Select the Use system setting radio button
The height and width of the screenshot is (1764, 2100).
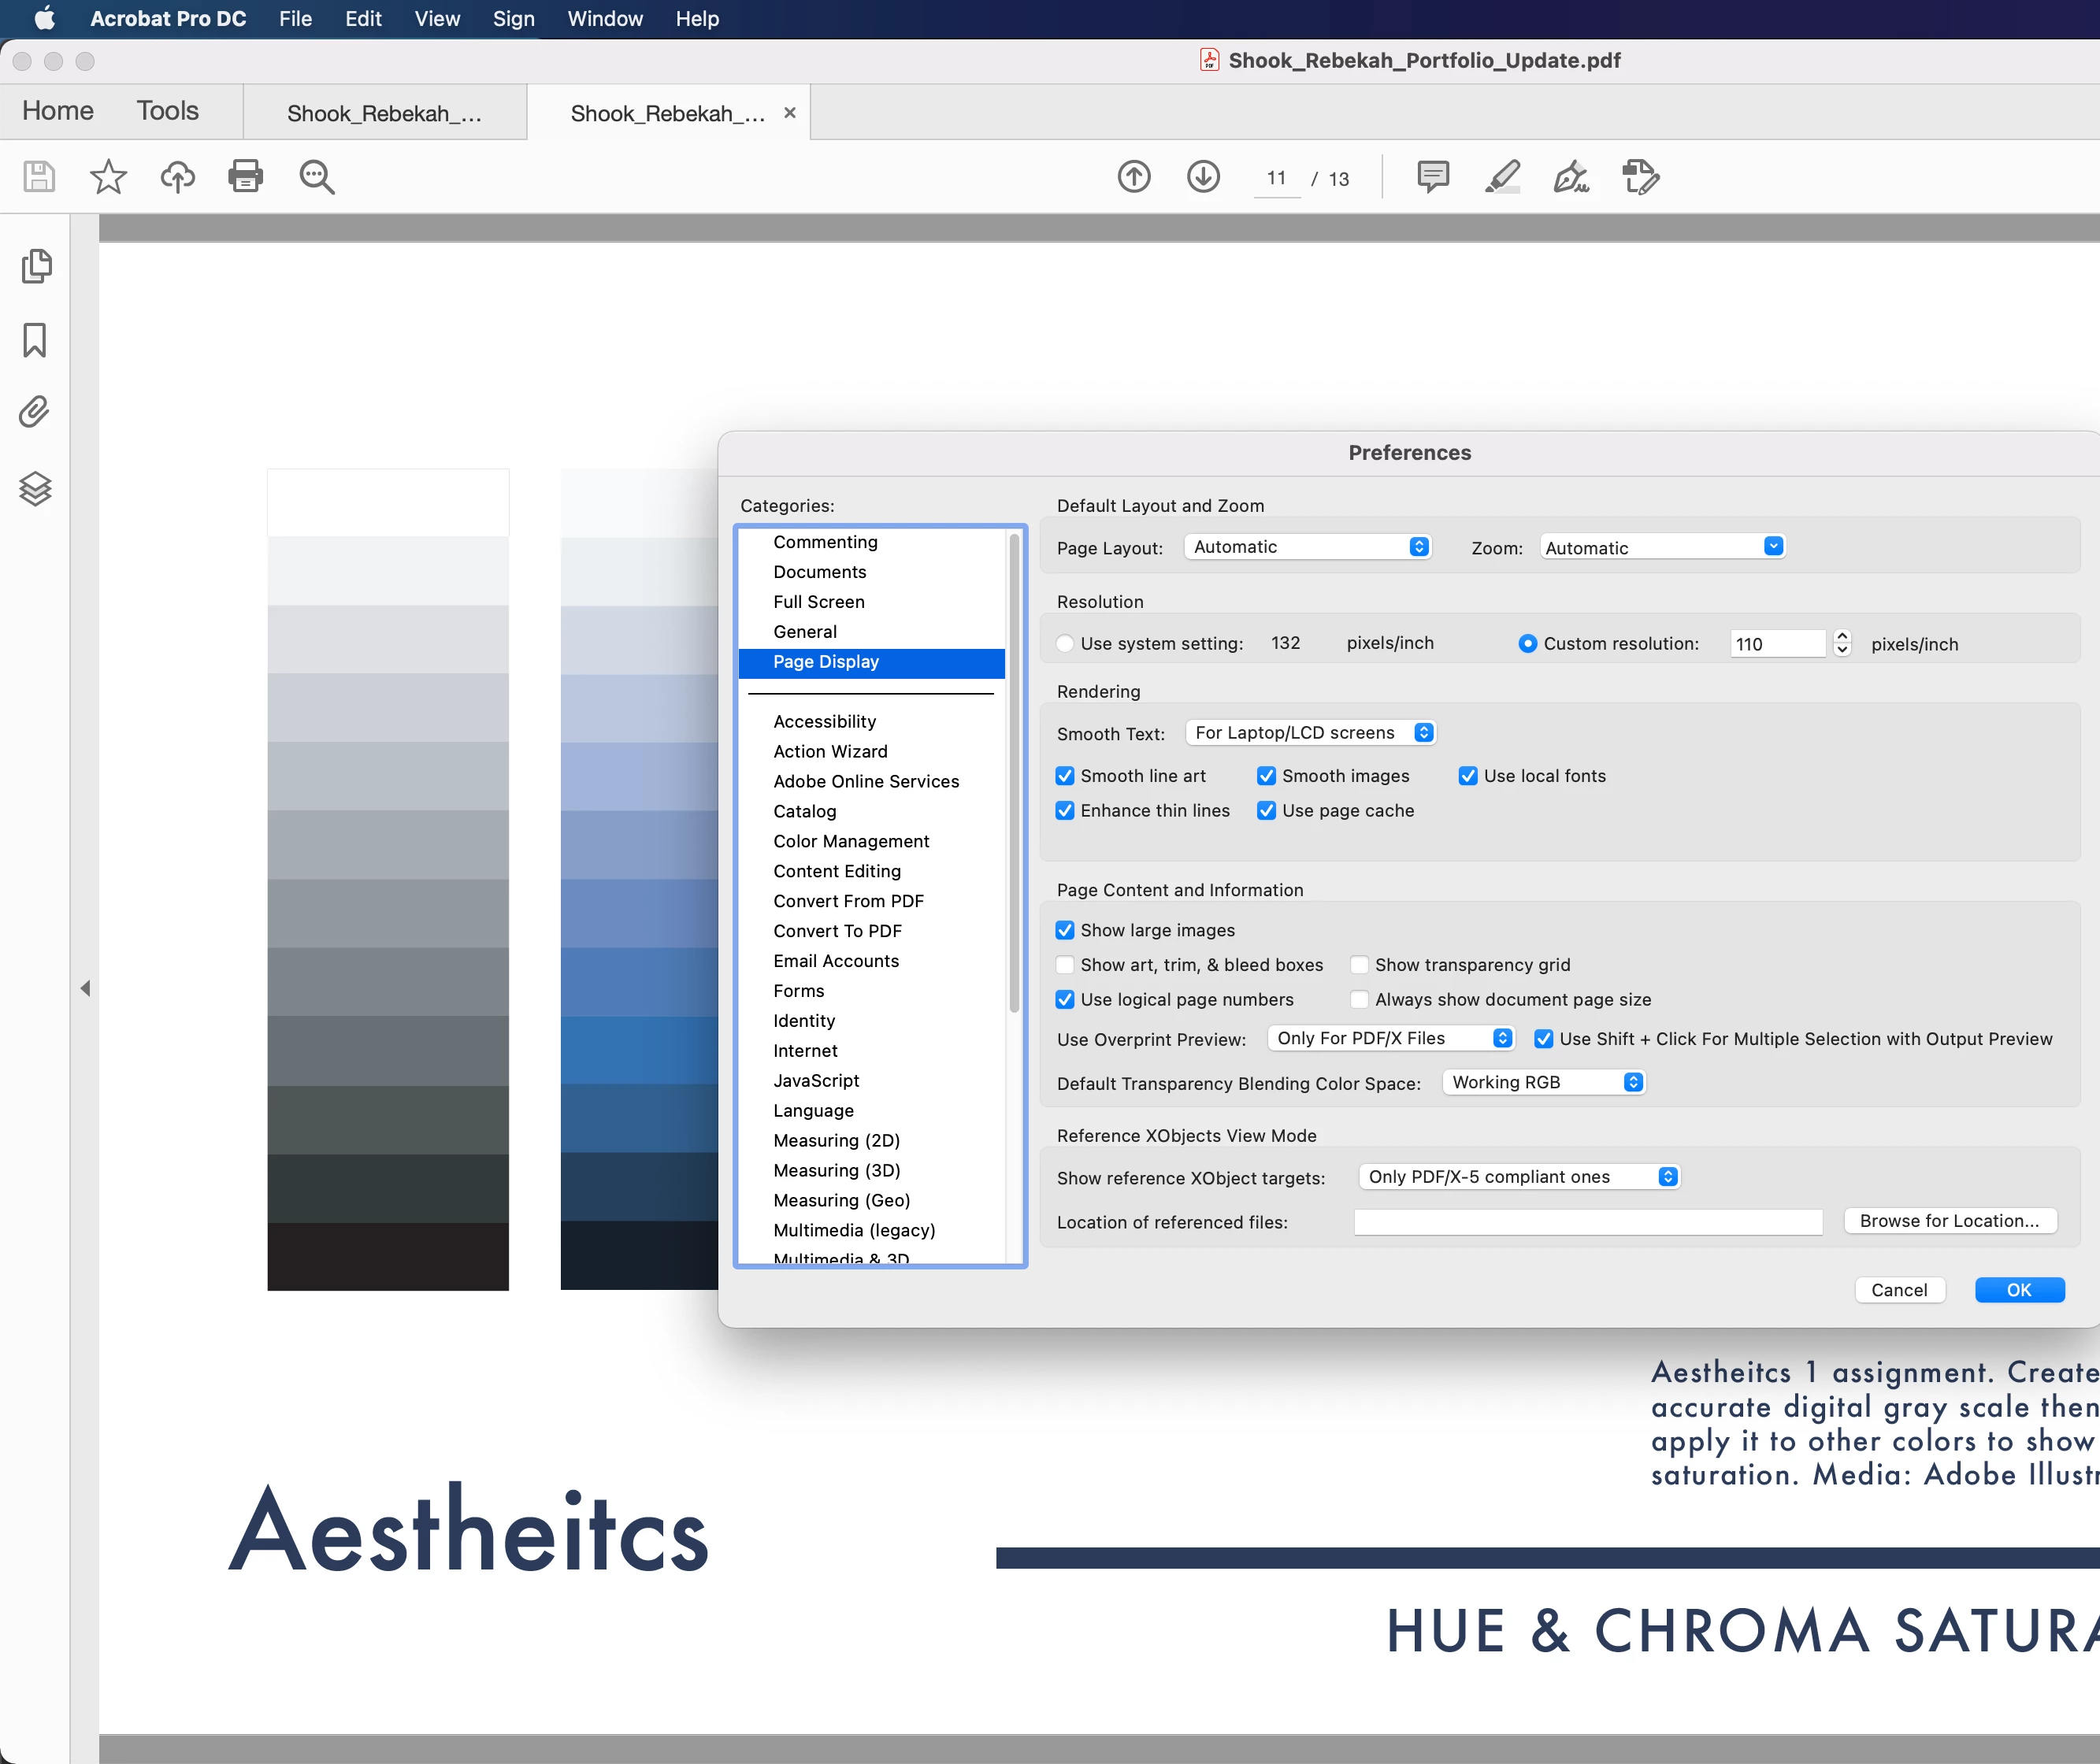(1065, 644)
